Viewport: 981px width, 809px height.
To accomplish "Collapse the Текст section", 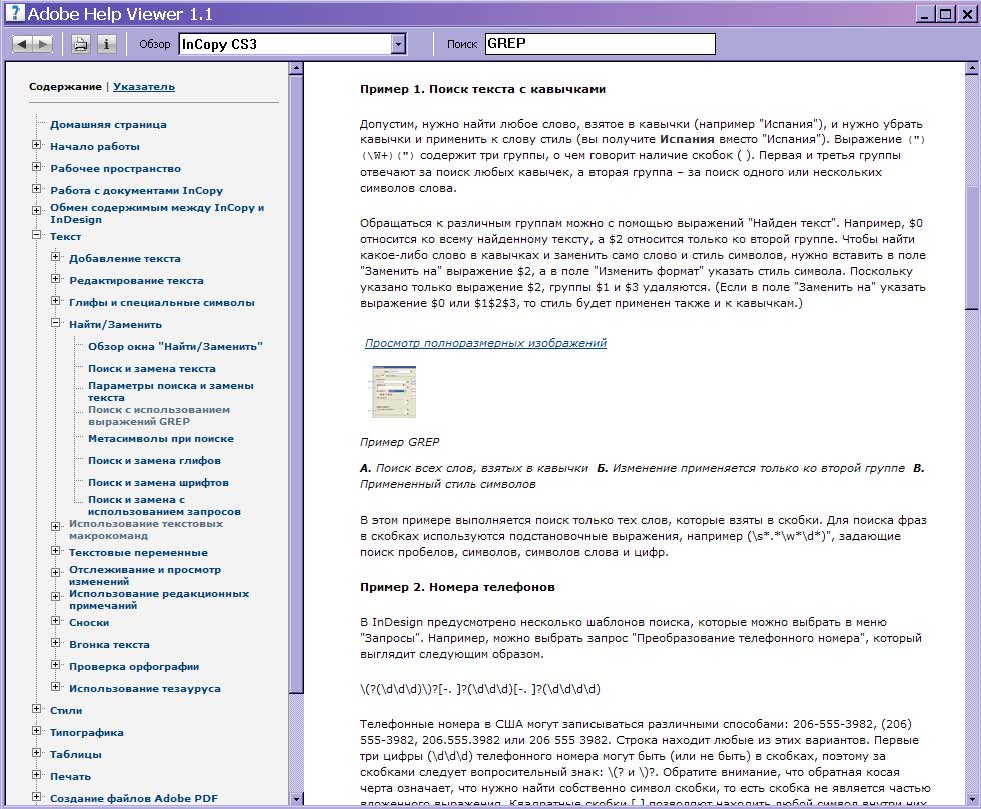I will click(36, 235).
